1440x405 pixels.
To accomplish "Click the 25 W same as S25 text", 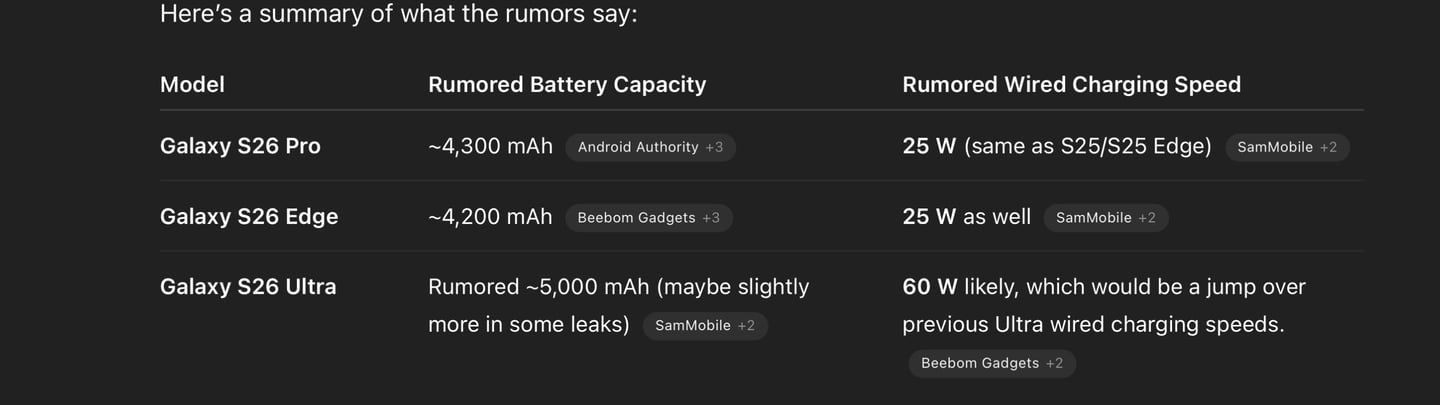I will pyautogui.click(x=1057, y=147).
